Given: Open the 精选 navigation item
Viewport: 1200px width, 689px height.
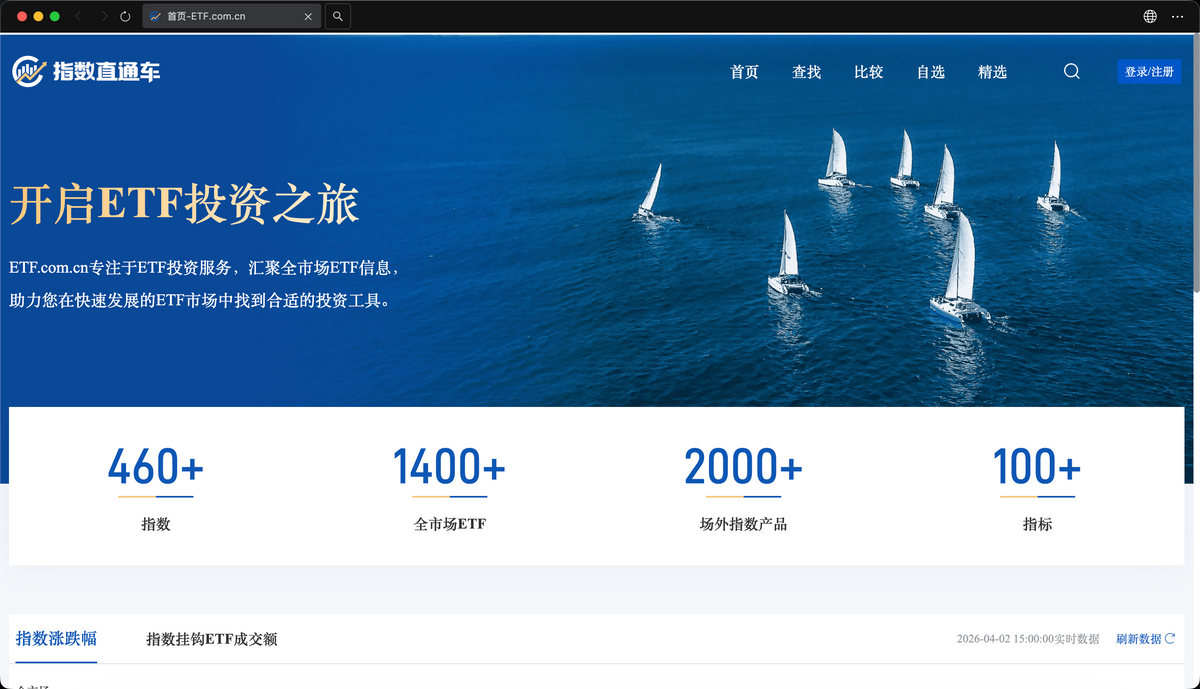Looking at the screenshot, I should [x=992, y=72].
